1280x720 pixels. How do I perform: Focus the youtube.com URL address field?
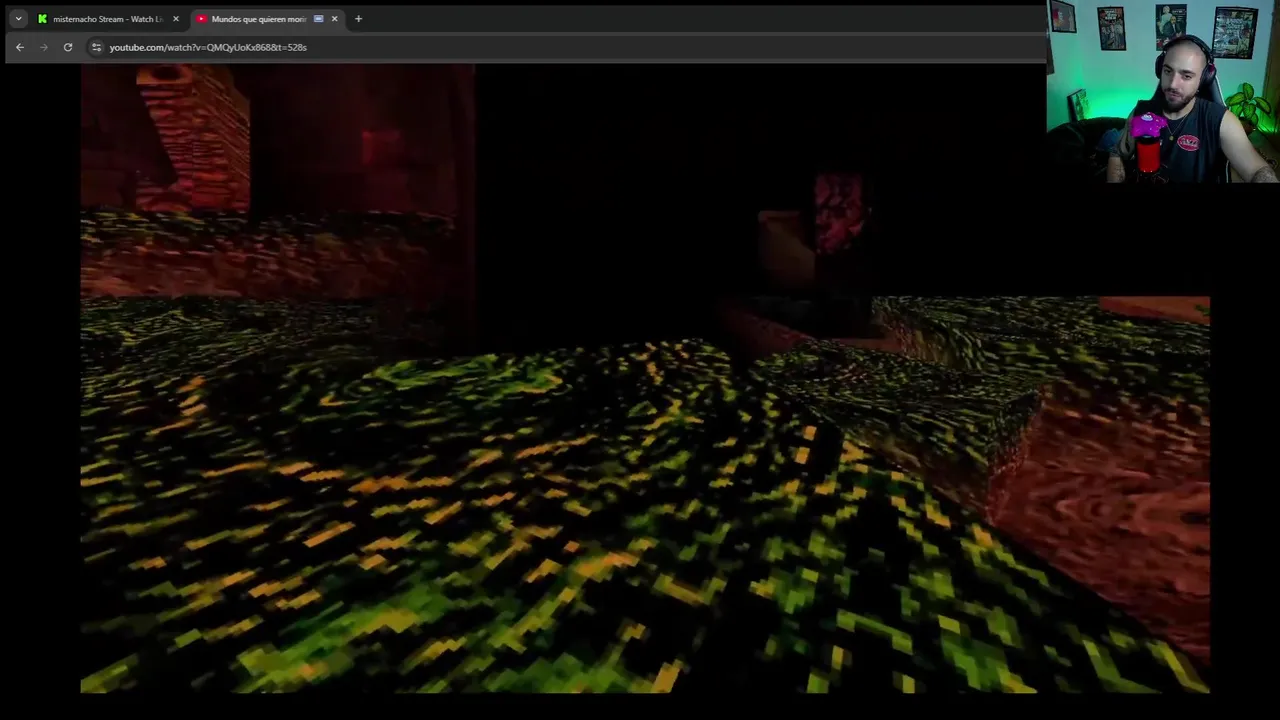pos(565,47)
